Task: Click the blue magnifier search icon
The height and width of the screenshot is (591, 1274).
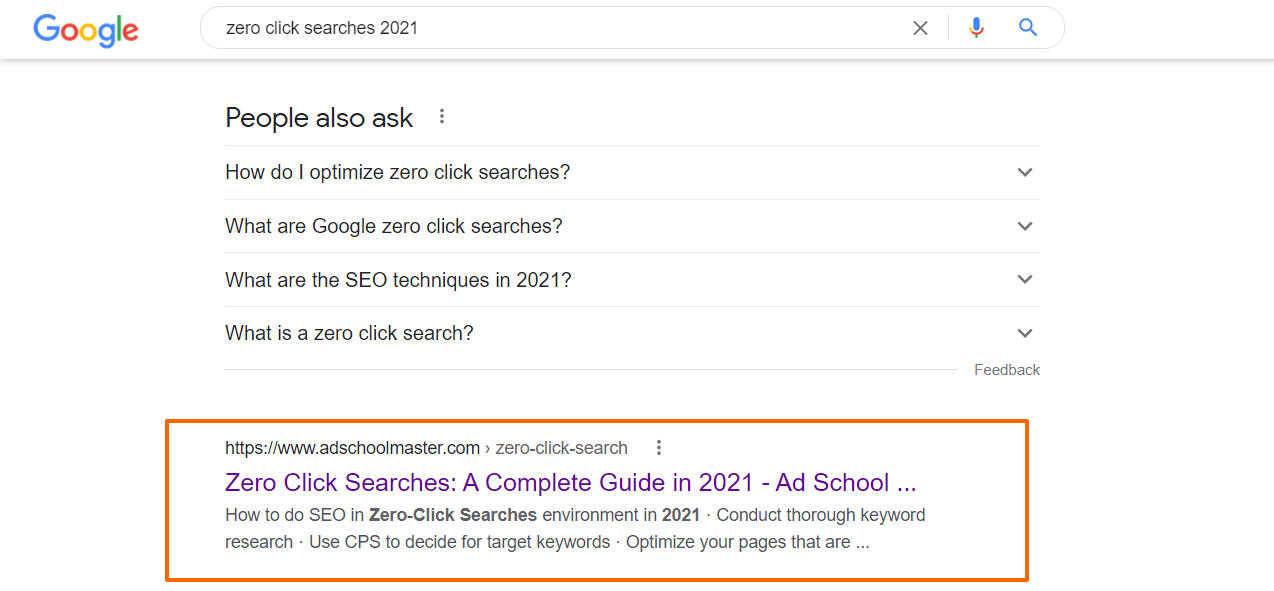Action: (1028, 28)
